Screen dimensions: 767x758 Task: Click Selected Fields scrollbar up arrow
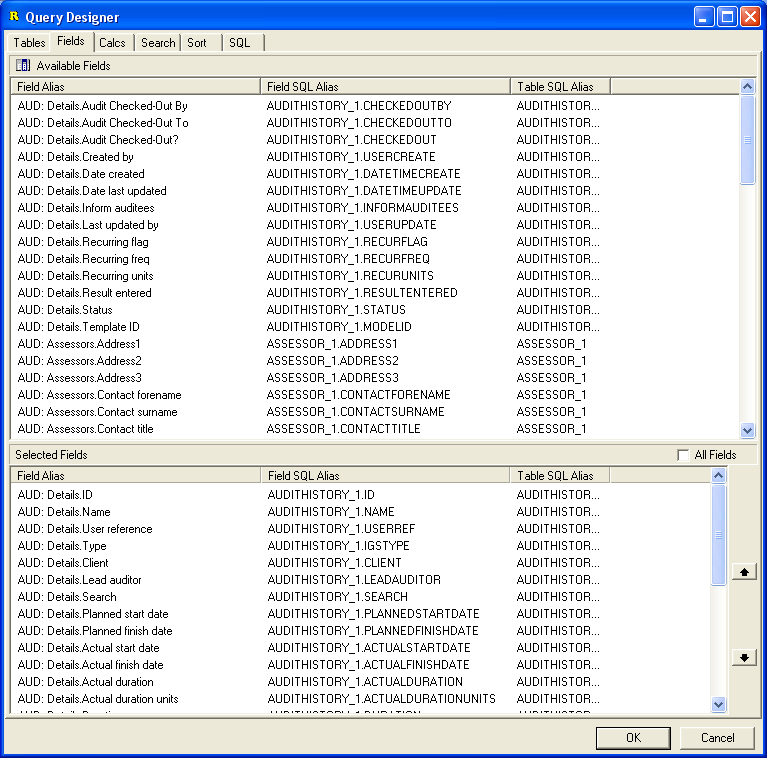tap(718, 475)
